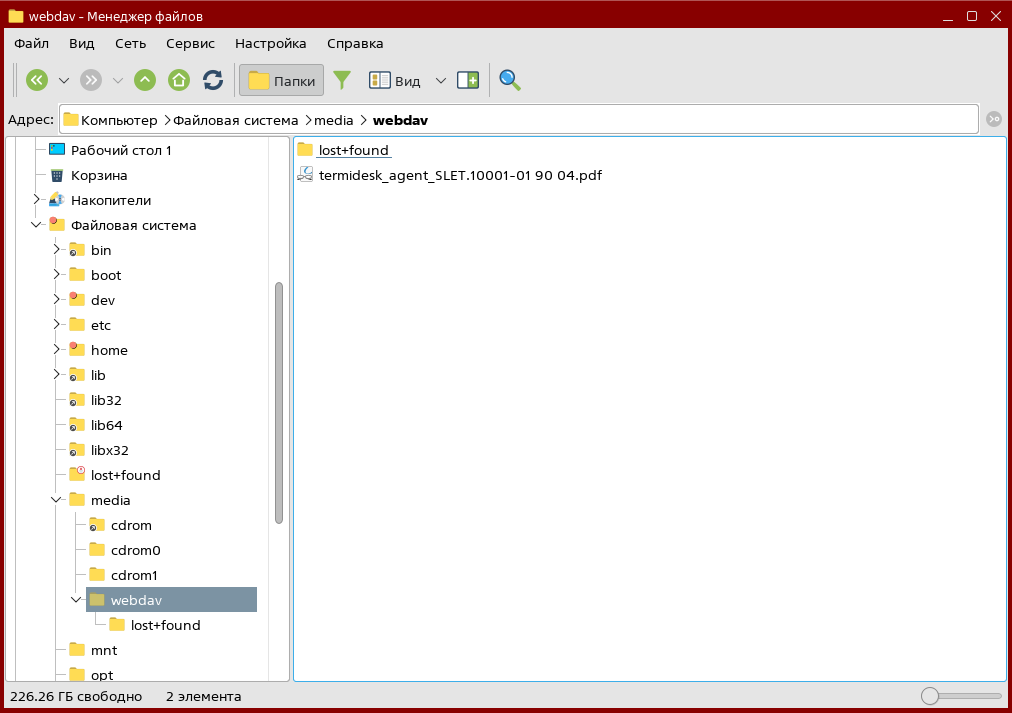1012x713 pixels.
Task: Refresh the folder with the reload icon
Action: (x=213, y=80)
